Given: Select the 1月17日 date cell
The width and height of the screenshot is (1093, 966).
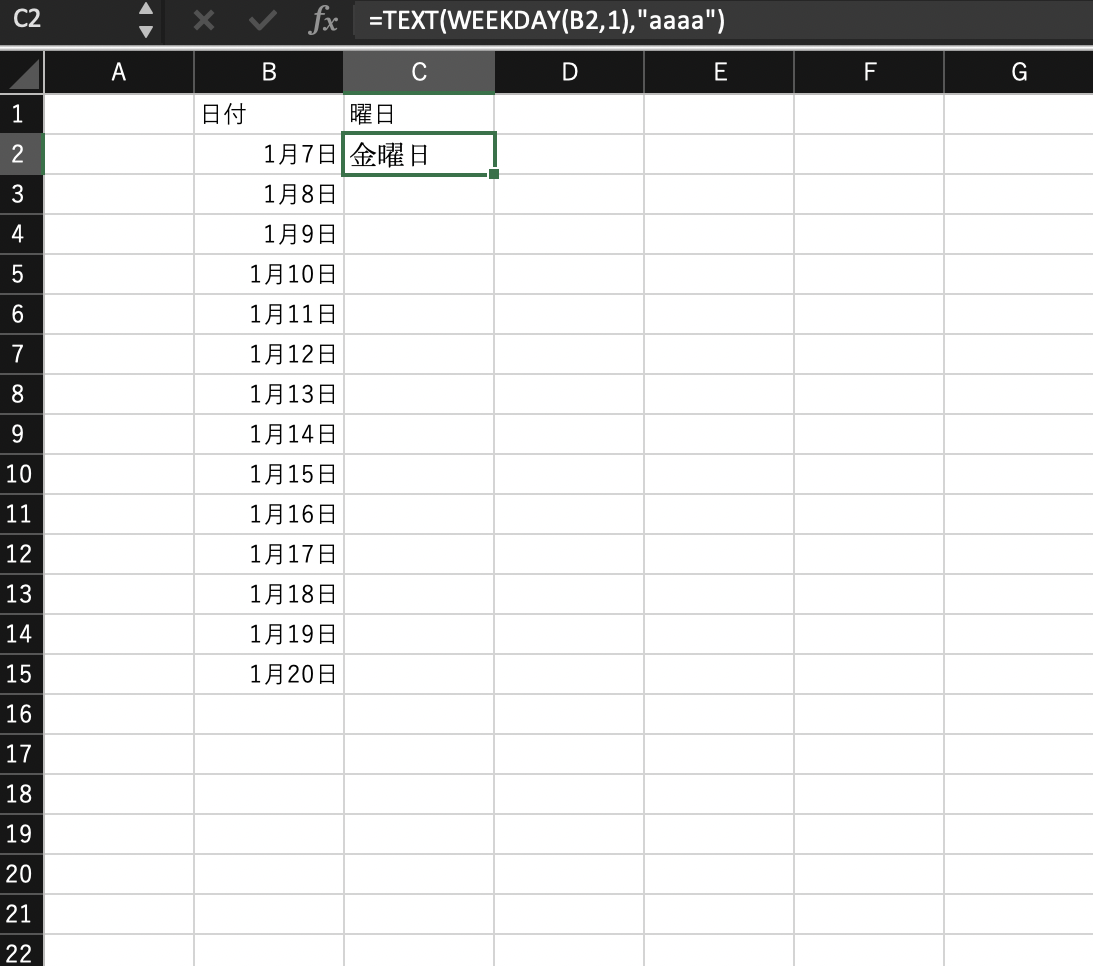Looking at the screenshot, I should (x=268, y=554).
